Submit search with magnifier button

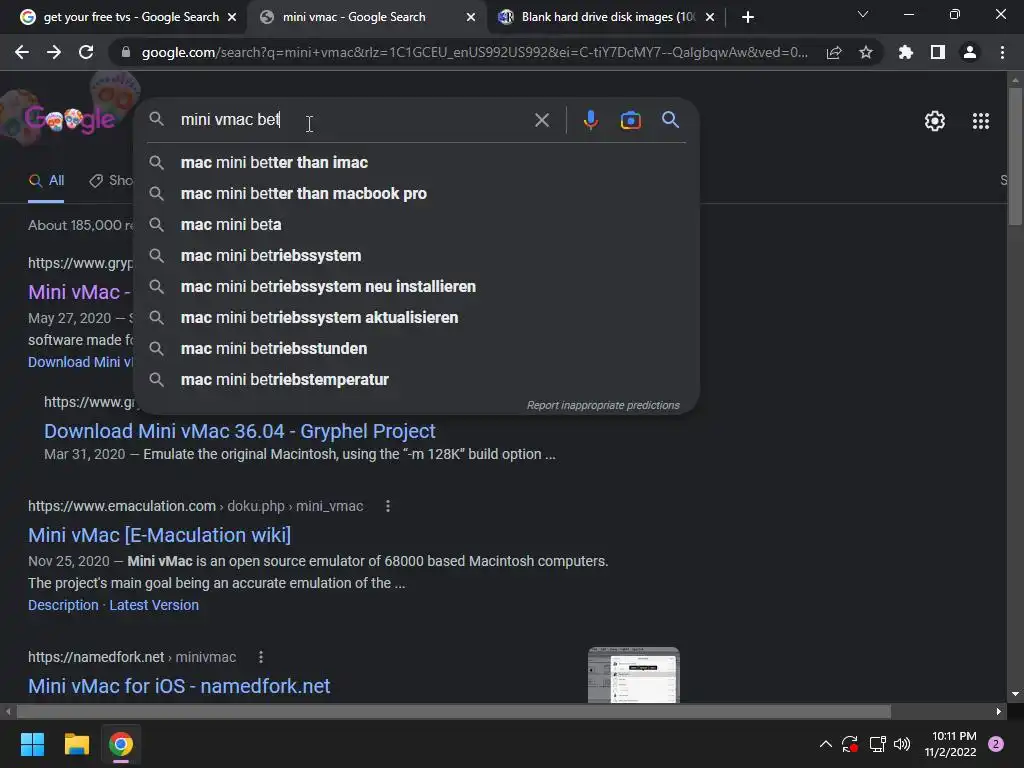point(671,120)
